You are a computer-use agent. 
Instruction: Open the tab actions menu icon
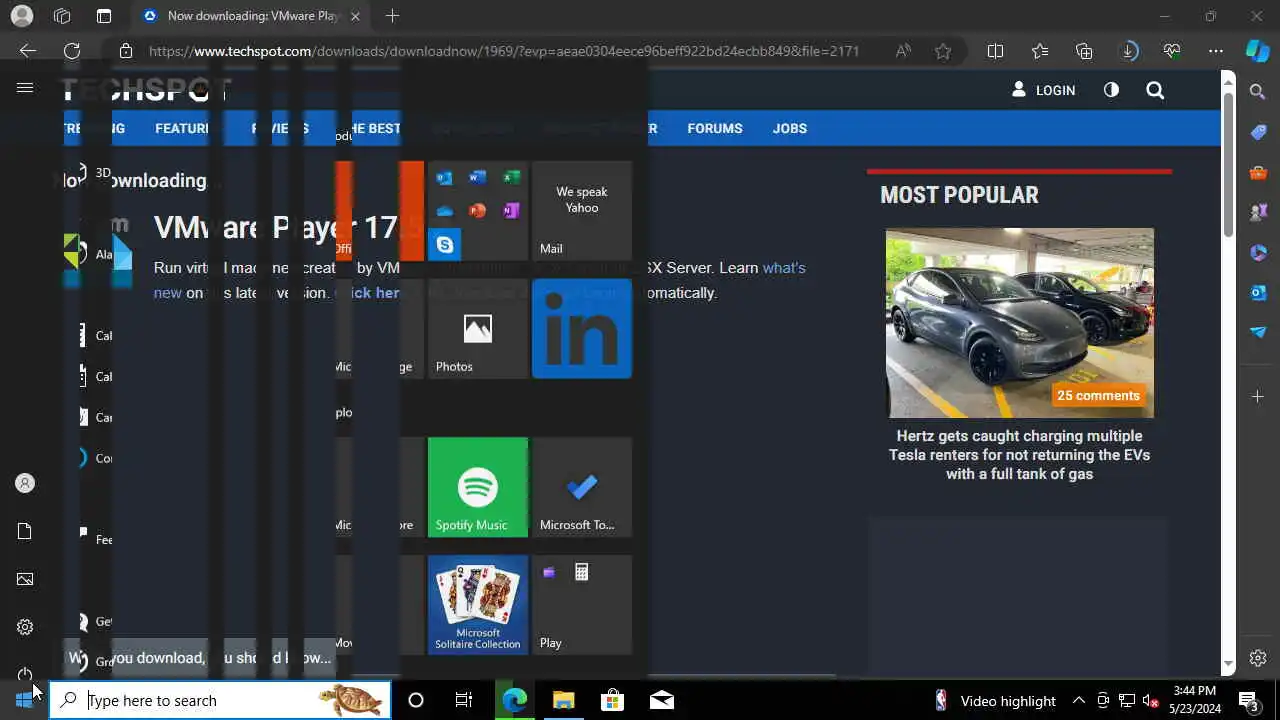tap(104, 16)
